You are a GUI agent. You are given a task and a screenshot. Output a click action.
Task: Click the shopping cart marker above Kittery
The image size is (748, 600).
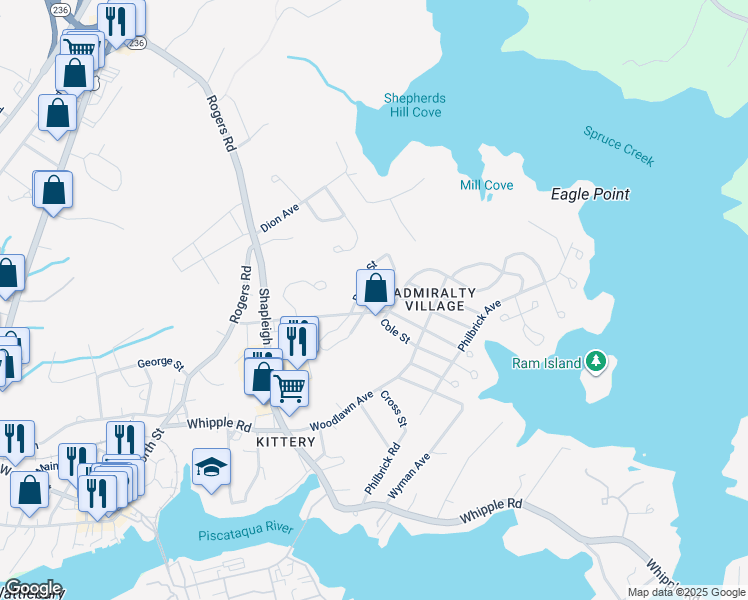(x=290, y=392)
